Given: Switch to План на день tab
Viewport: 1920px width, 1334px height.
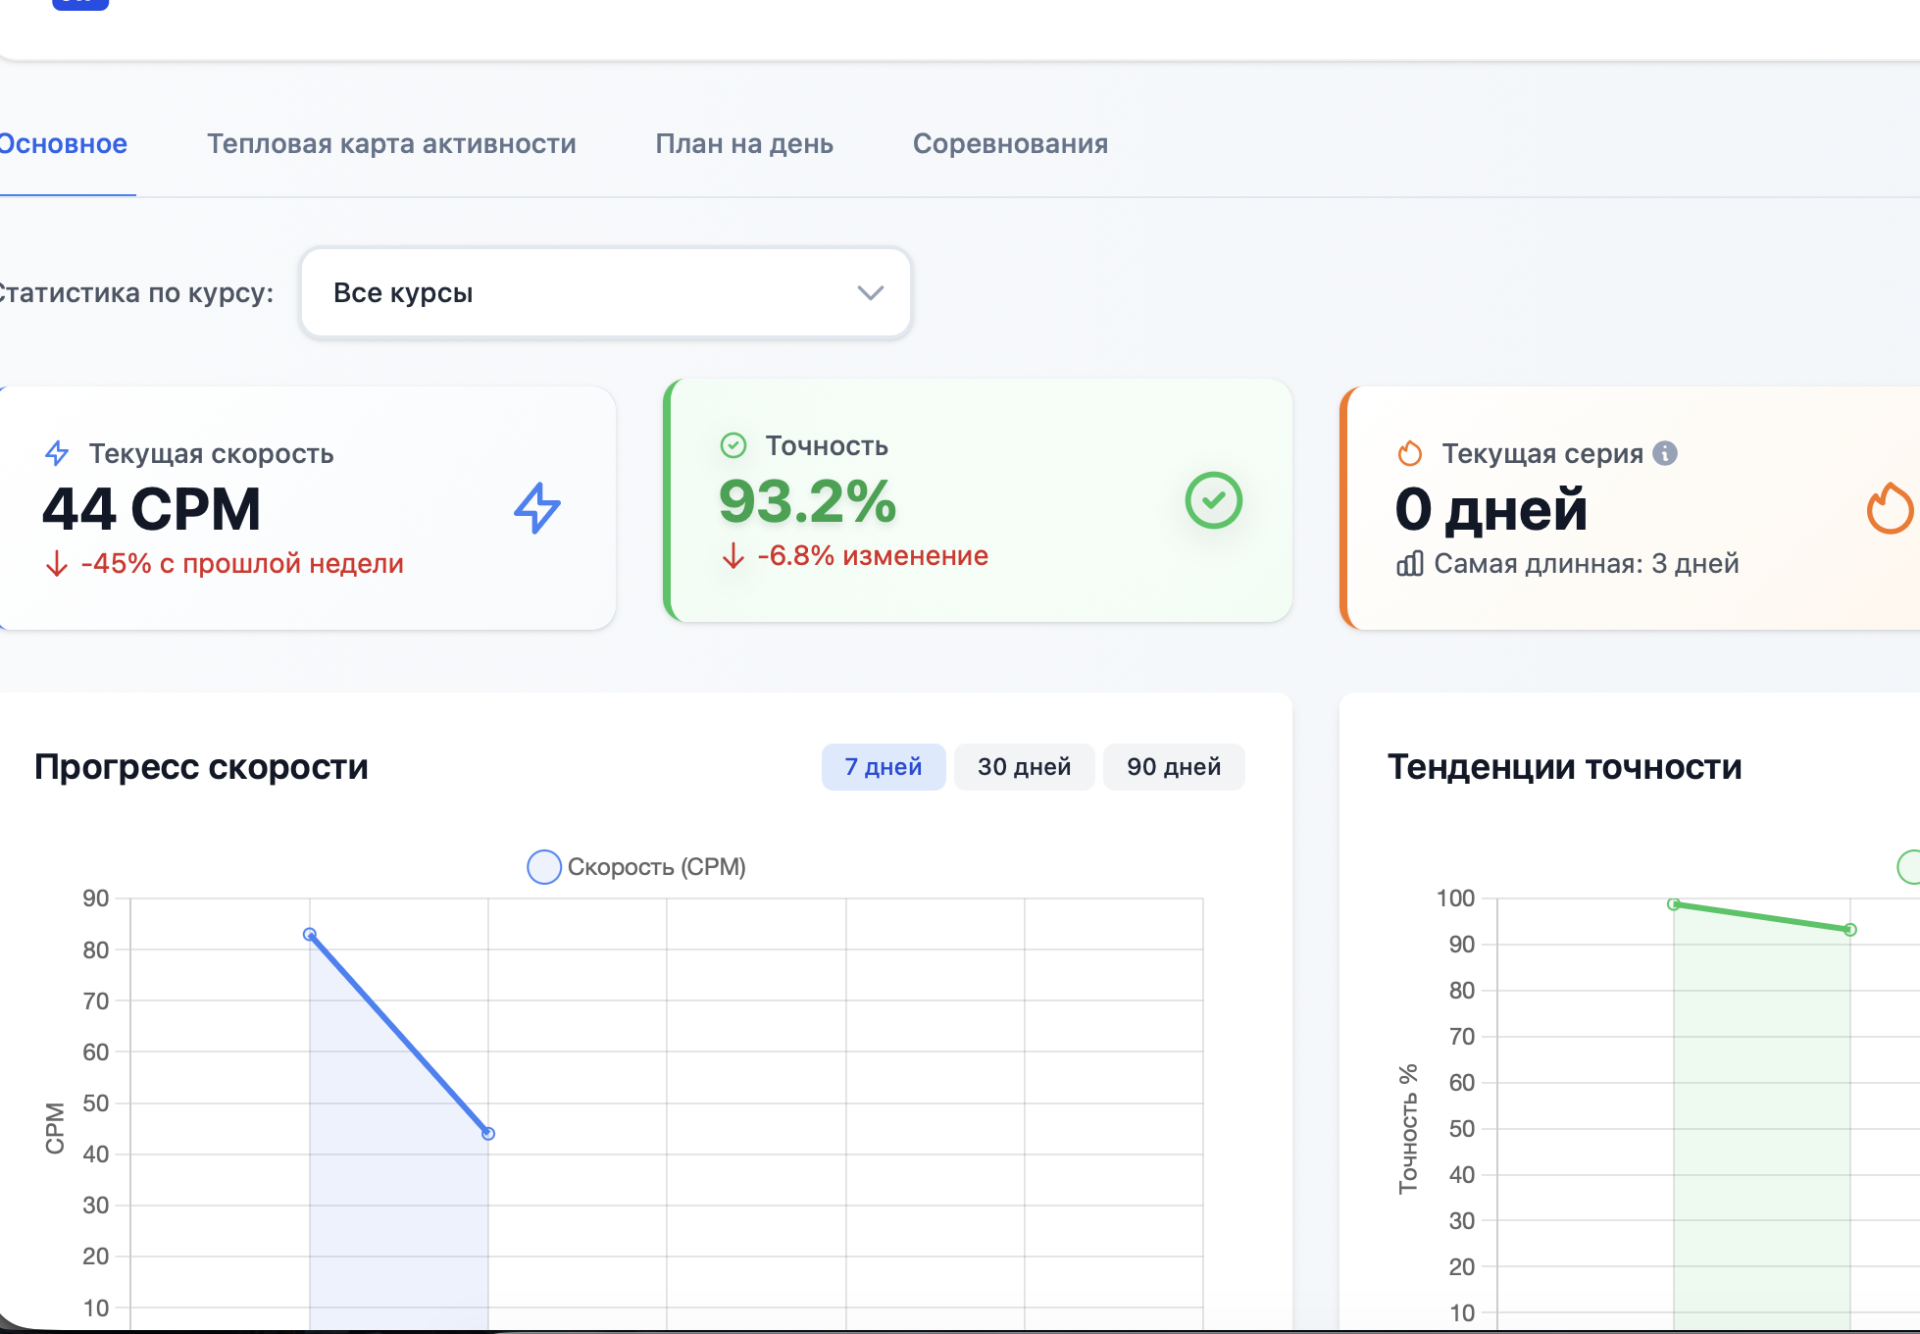Looking at the screenshot, I should pyautogui.click(x=744, y=144).
